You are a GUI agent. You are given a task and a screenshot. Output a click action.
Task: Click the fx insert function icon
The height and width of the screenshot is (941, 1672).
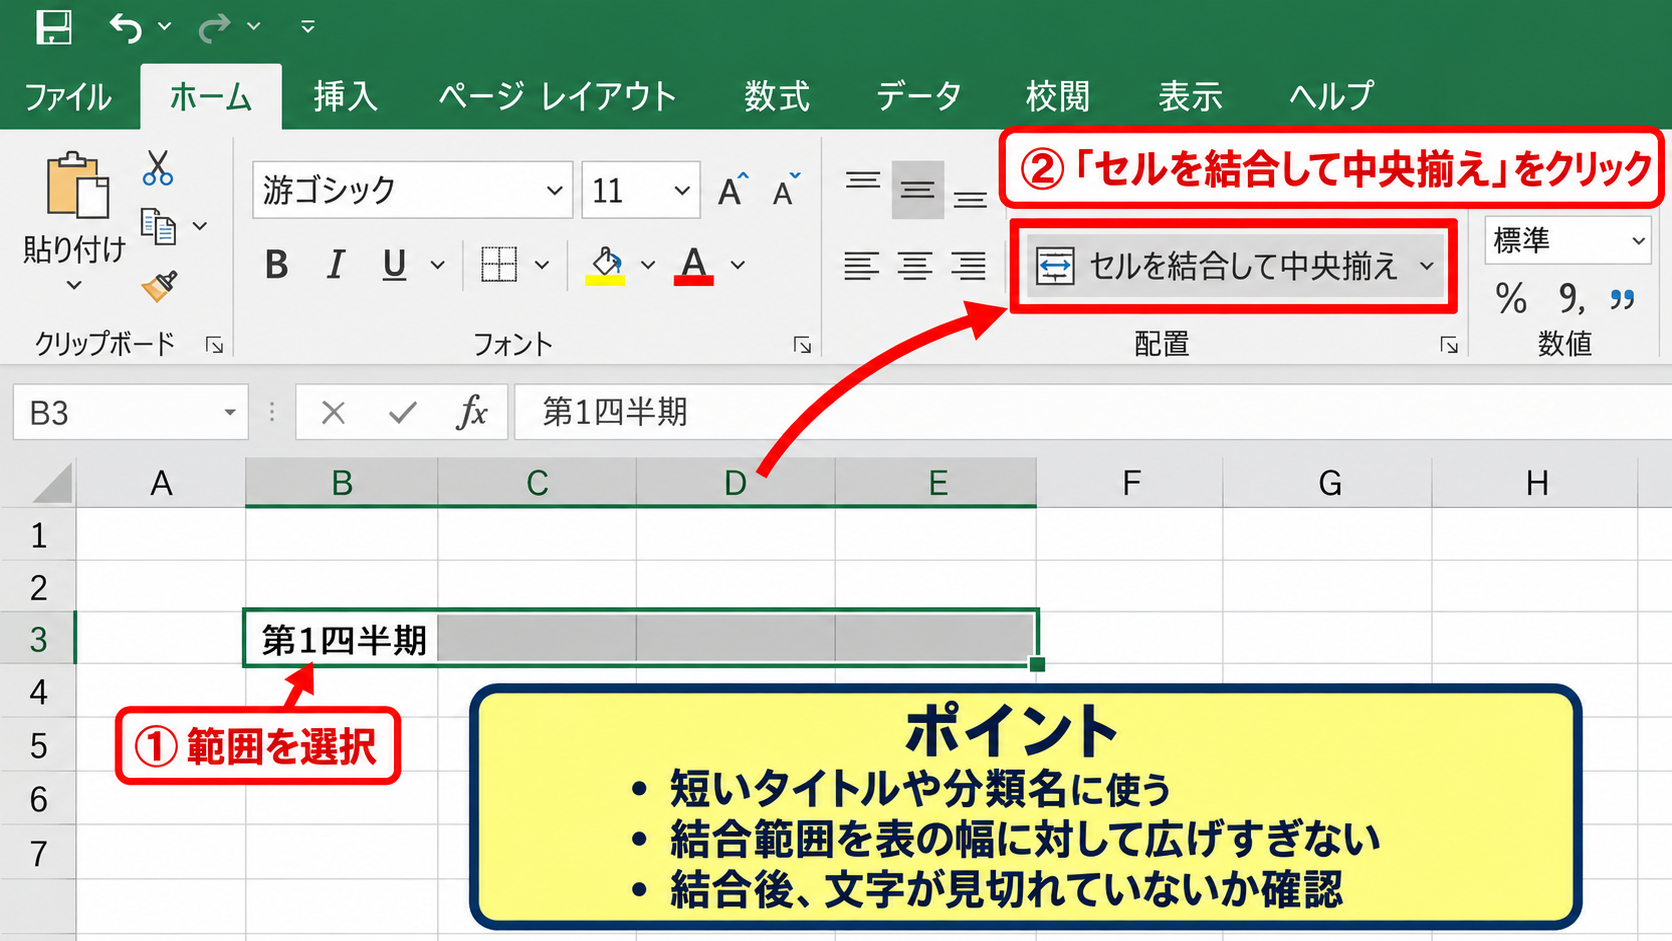click(x=471, y=412)
